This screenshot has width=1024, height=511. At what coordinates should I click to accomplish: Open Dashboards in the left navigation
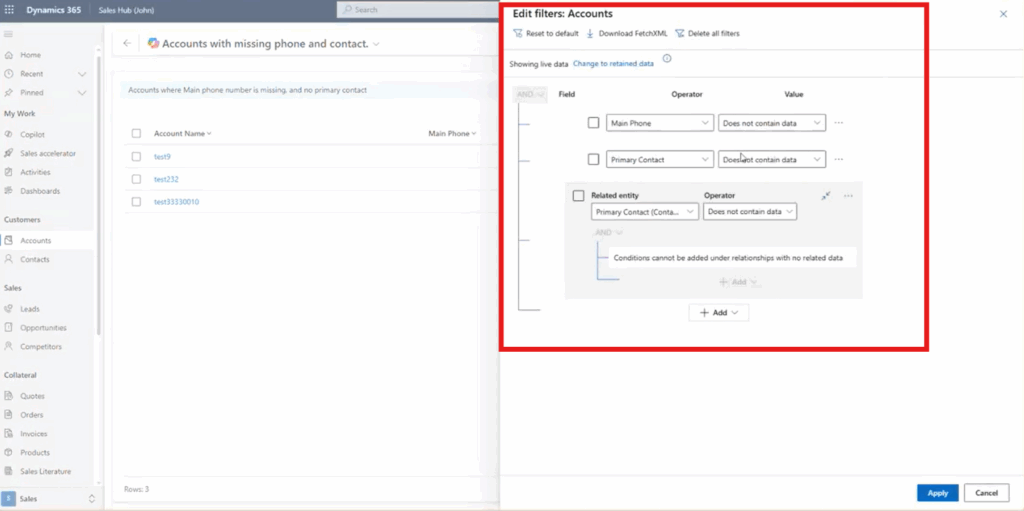pos(40,191)
